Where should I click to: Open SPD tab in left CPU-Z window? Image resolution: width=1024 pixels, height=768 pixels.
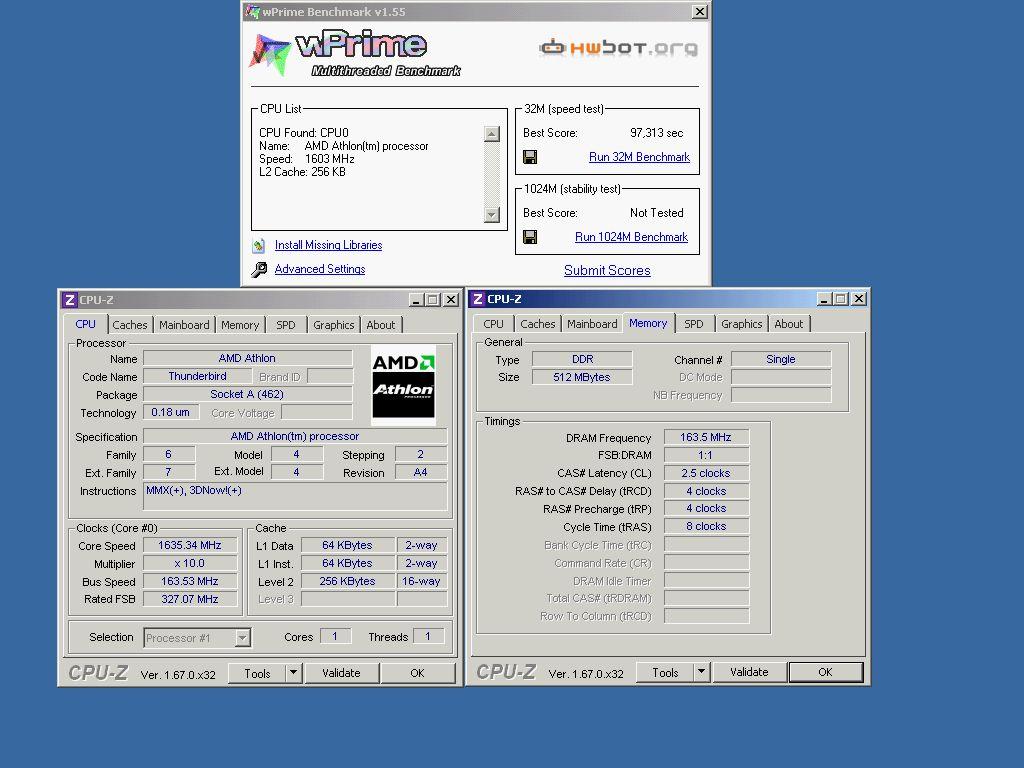click(x=285, y=325)
